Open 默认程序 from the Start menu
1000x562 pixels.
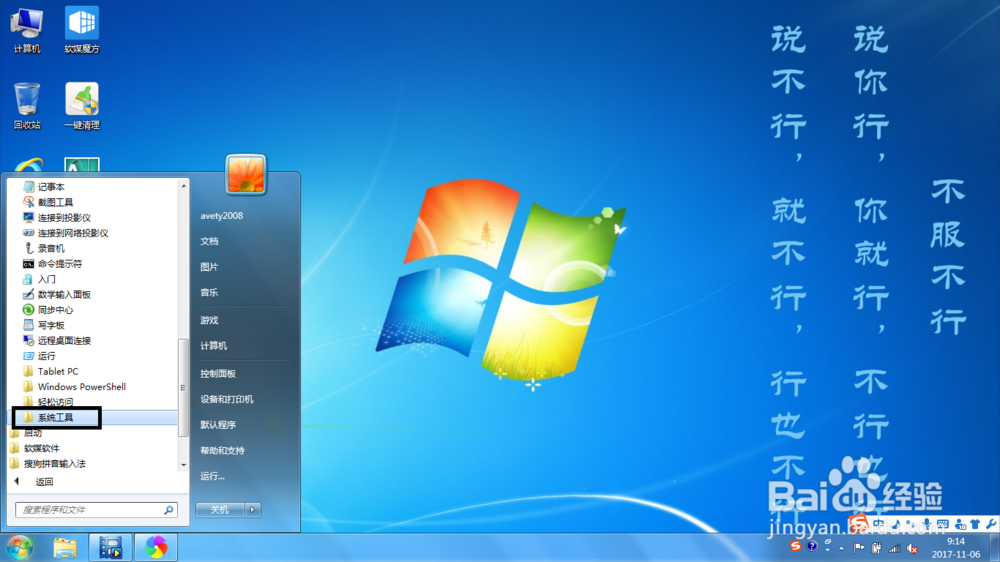[217, 425]
